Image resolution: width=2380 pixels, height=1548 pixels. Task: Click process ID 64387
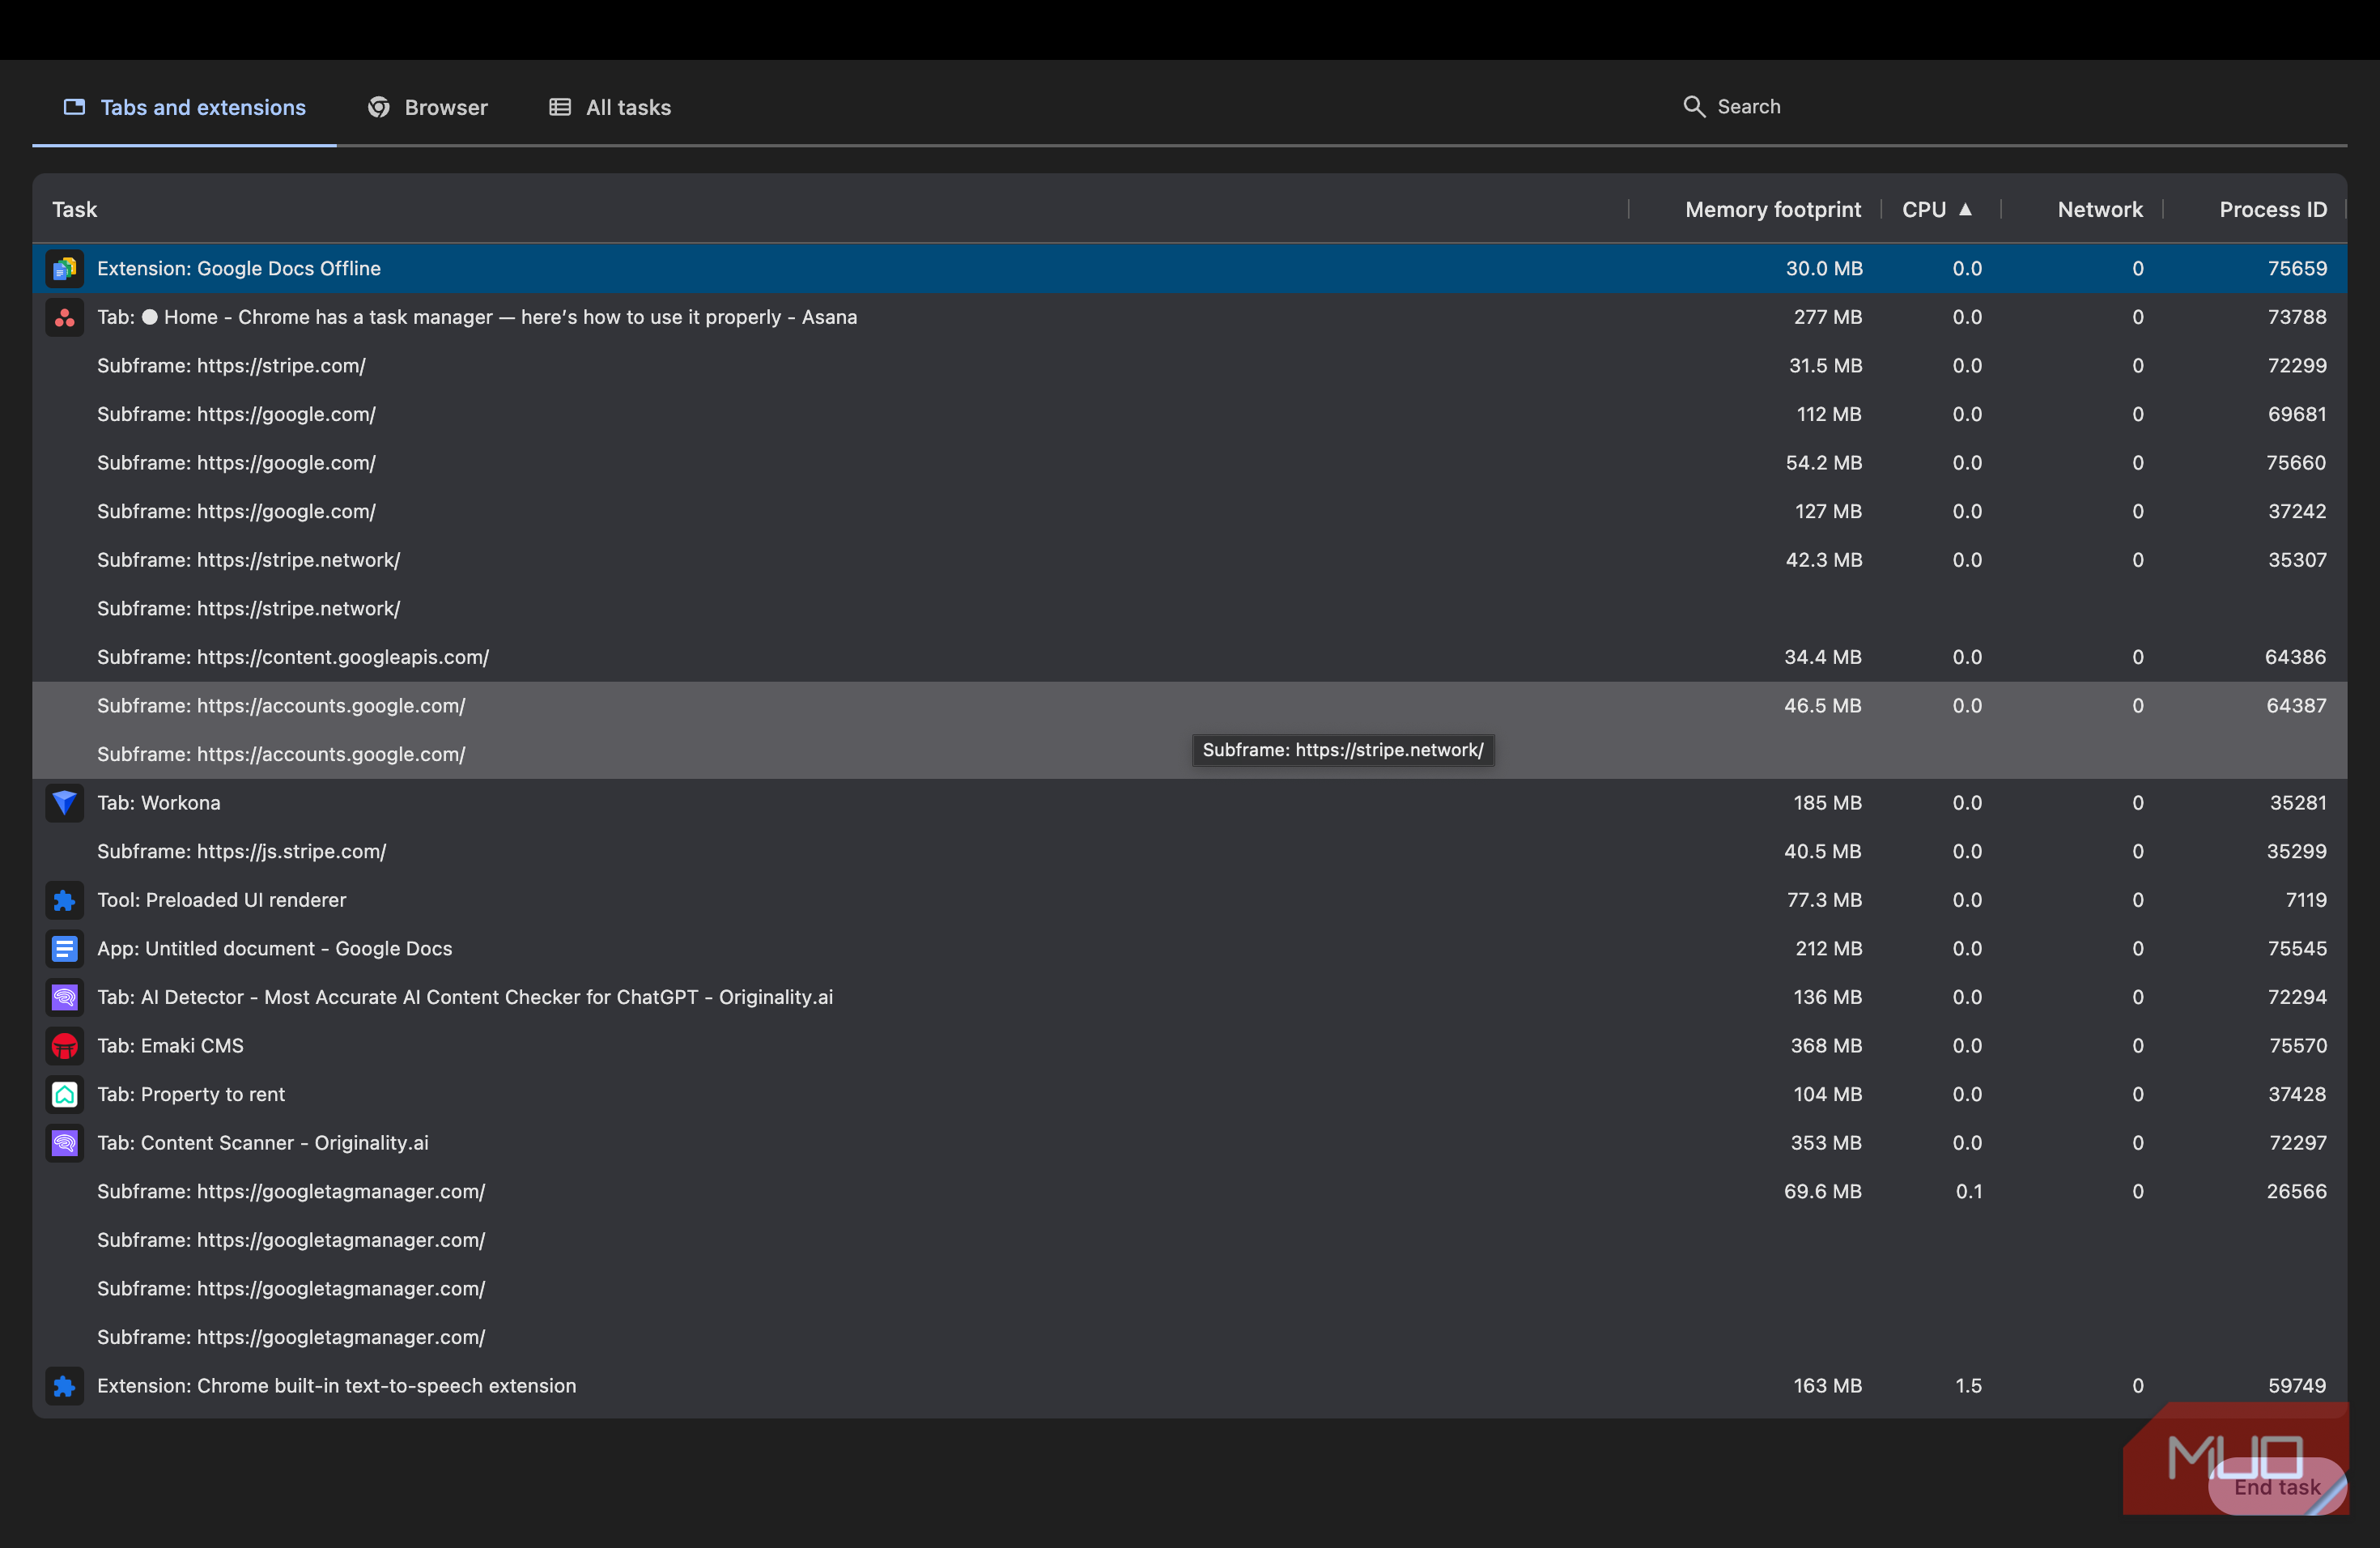coord(2296,706)
